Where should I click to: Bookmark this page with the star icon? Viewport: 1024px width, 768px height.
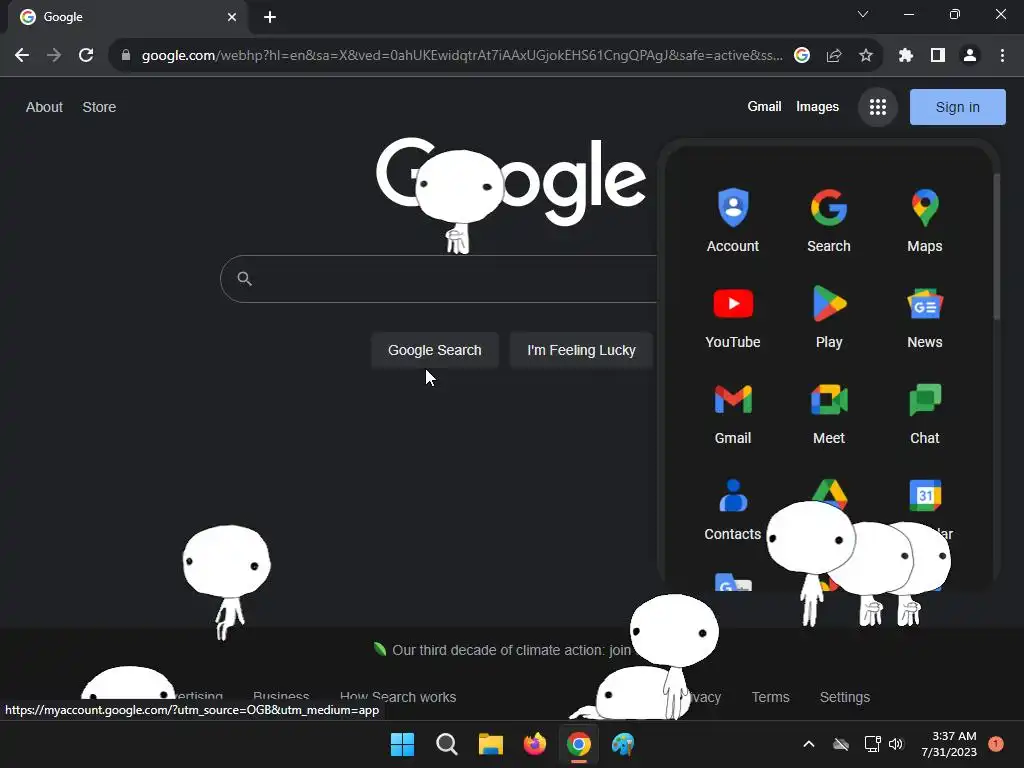pyautogui.click(x=866, y=56)
